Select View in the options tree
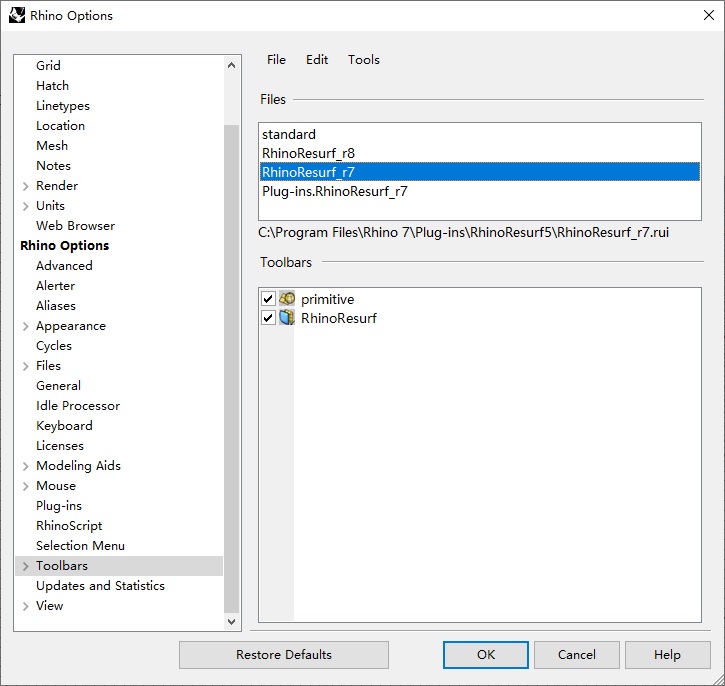725x686 pixels. [49, 606]
